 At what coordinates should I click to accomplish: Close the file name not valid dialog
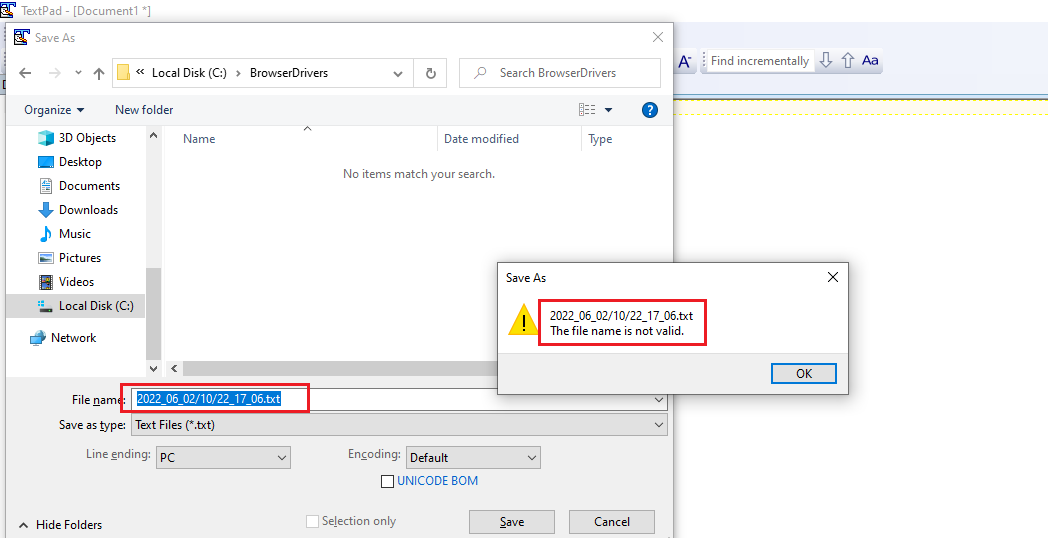pyautogui.click(x=833, y=277)
